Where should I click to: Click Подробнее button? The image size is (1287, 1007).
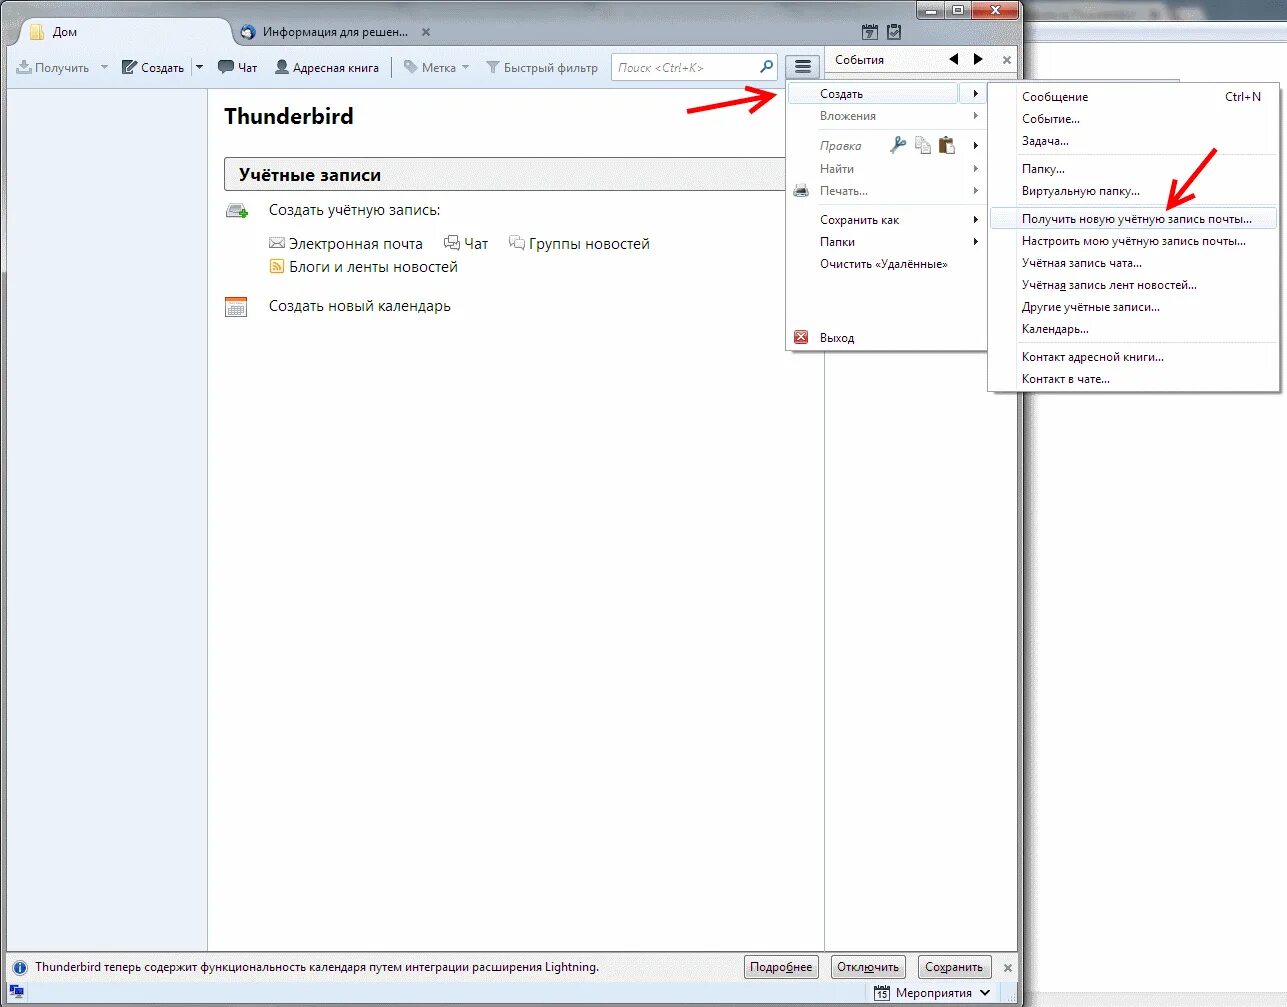tap(781, 967)
